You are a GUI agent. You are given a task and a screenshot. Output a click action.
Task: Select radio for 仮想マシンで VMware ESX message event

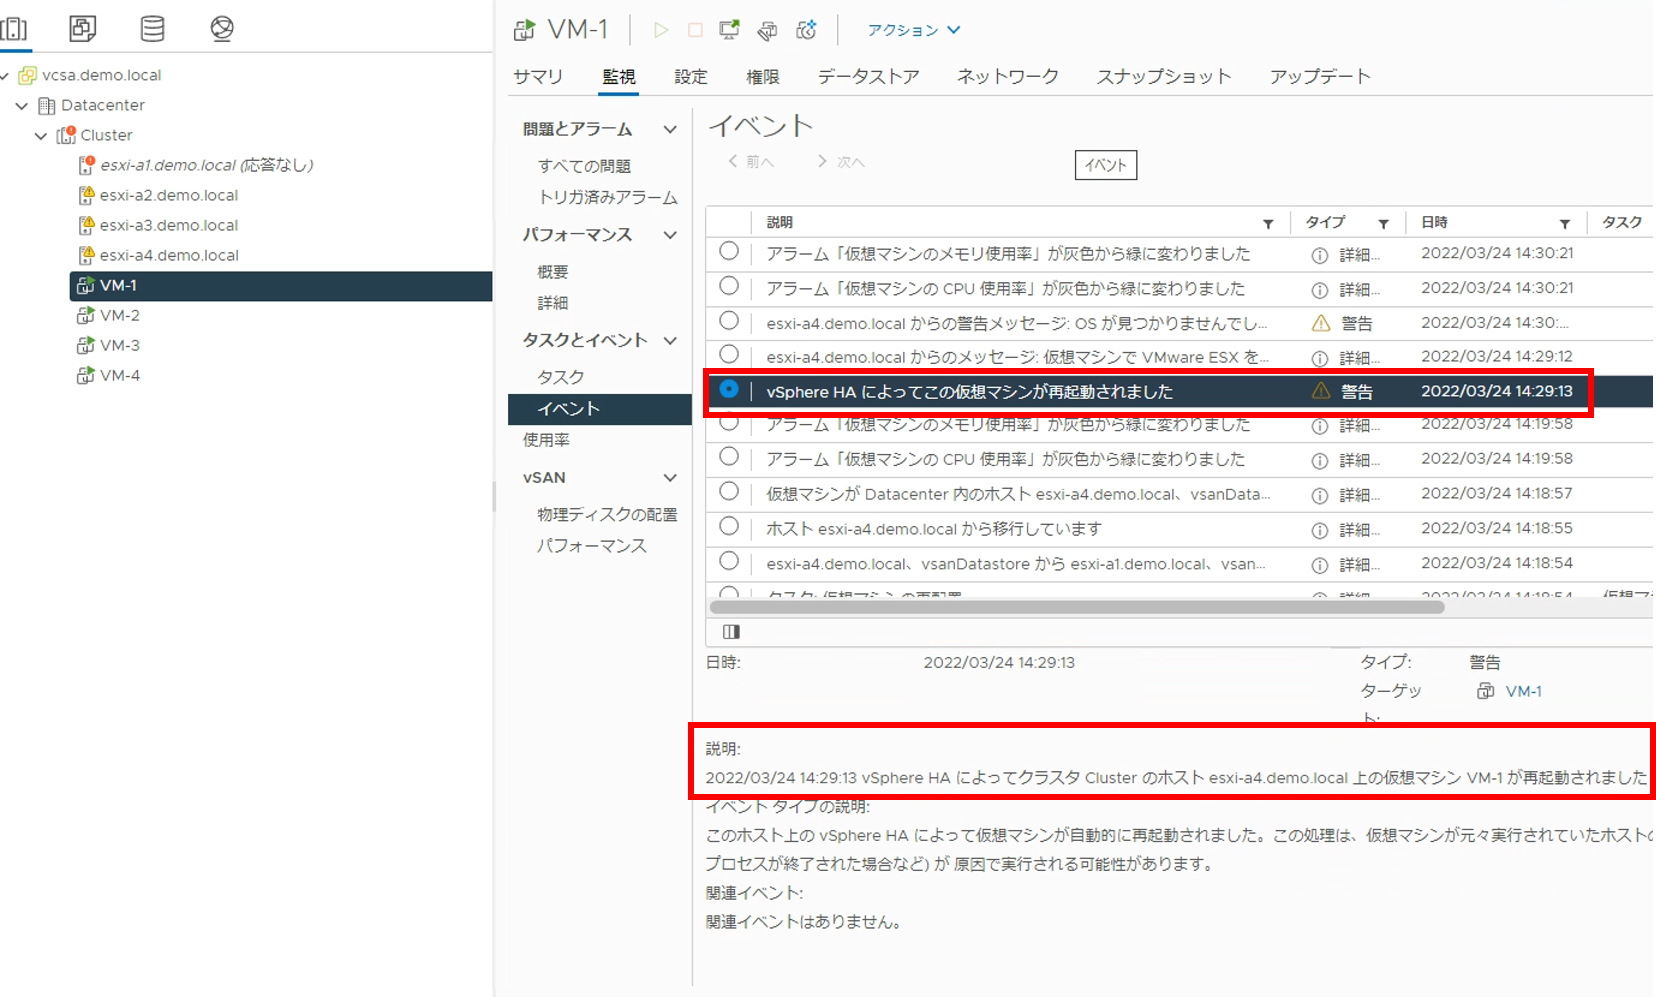click(x=729, y=354)
